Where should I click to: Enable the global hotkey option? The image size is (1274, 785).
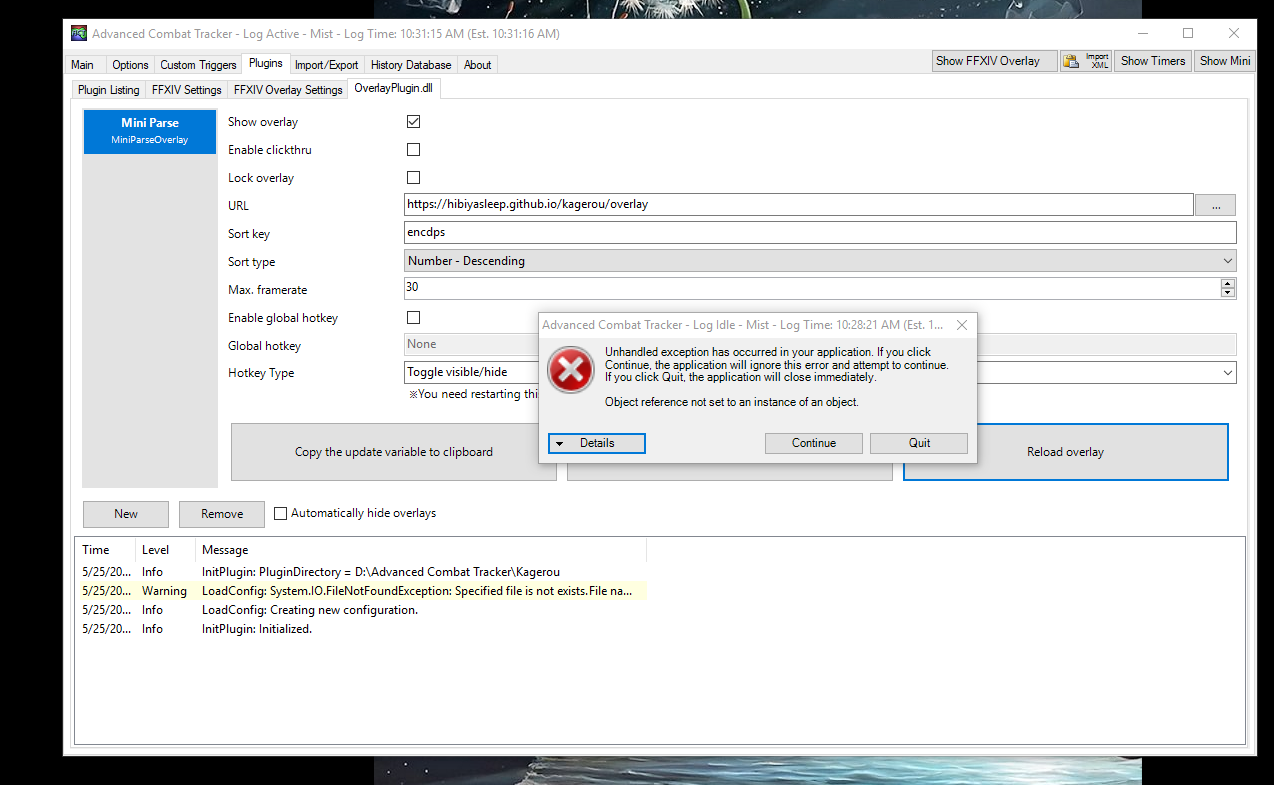413,317
